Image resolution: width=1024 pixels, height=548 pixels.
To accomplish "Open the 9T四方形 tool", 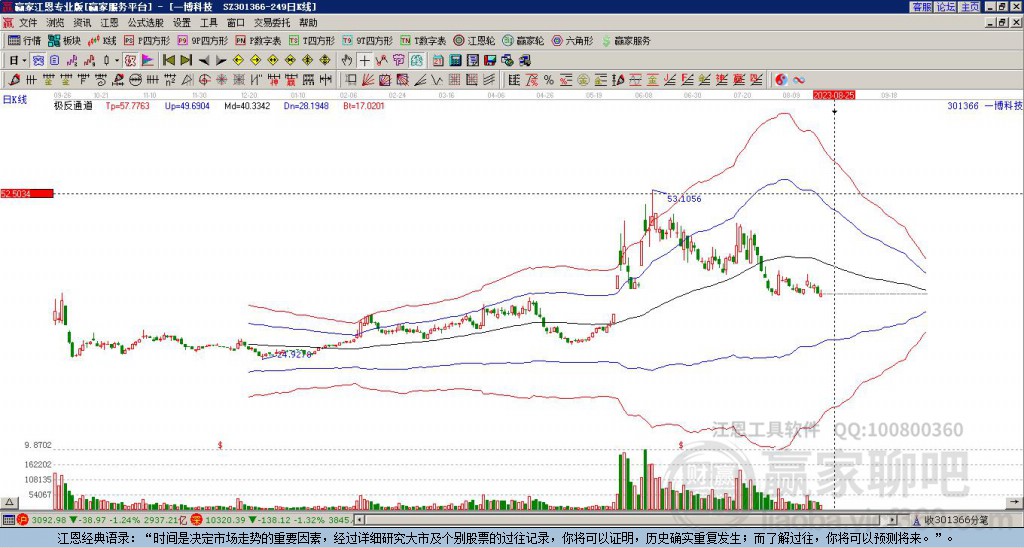I will click(x=368, y=40).
